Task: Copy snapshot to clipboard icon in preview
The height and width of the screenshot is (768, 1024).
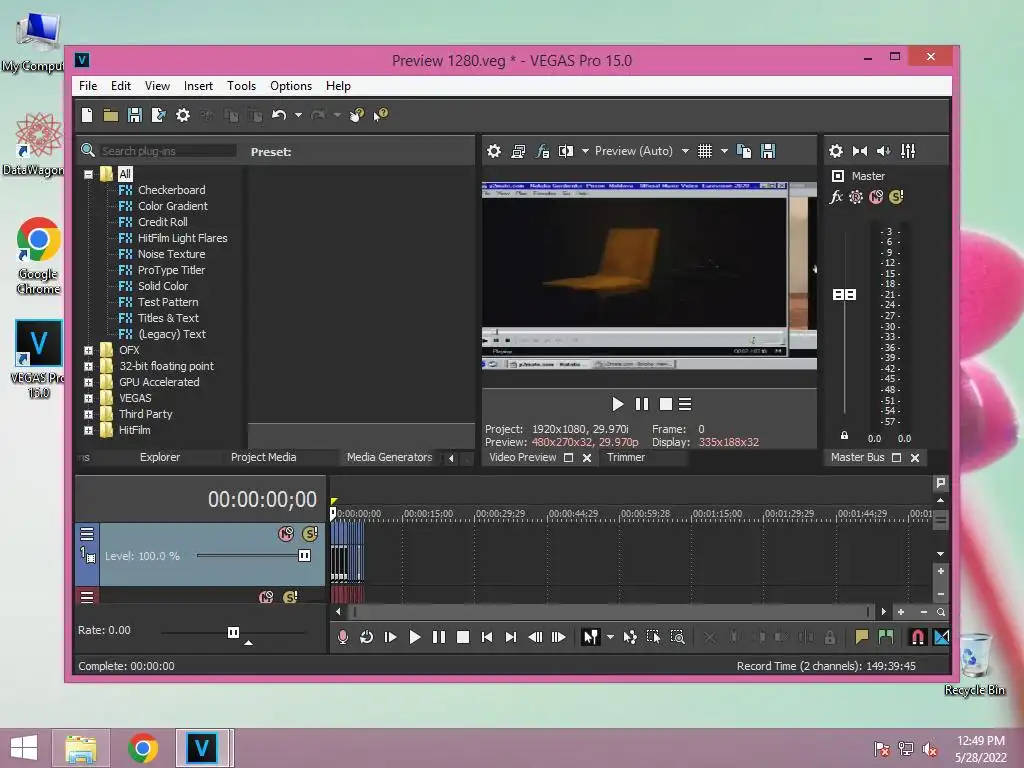Action: [x=744, y=152]
